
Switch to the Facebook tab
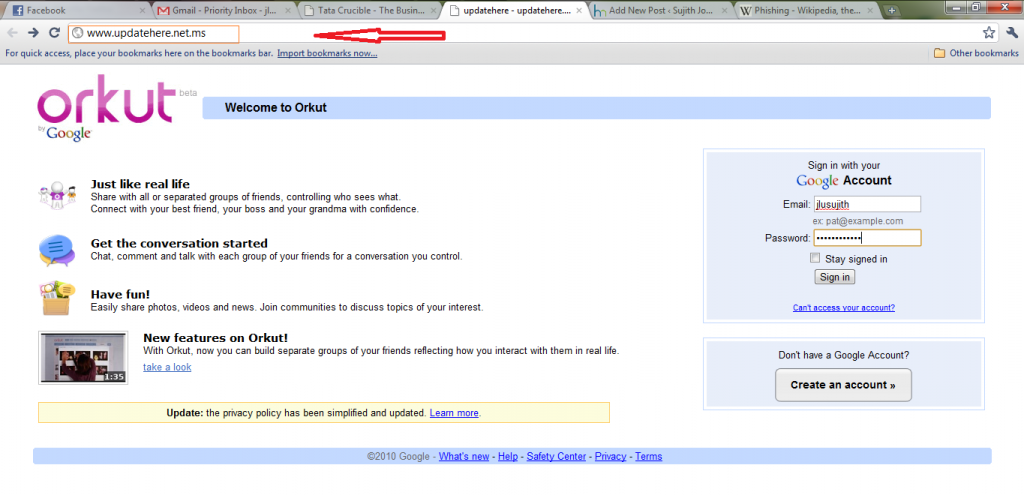tap(74, 10)
